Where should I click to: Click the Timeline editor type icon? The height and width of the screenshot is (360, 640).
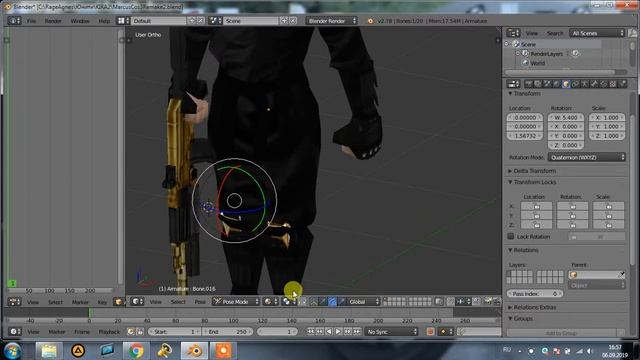[14, 332]
